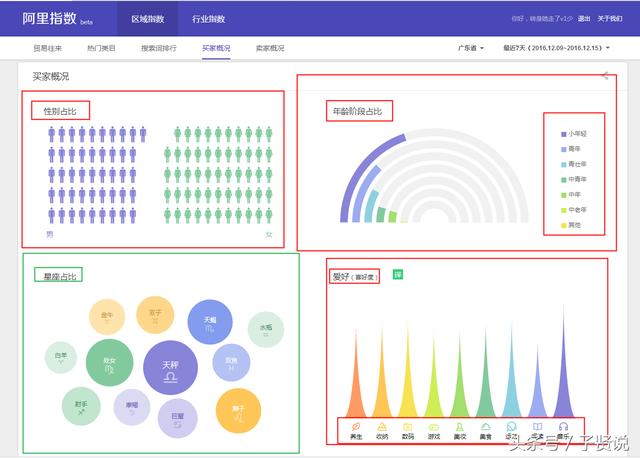The image size is (640, 458).
Task: Click the 美食 hobby icon
Action: tap(486, 426)
